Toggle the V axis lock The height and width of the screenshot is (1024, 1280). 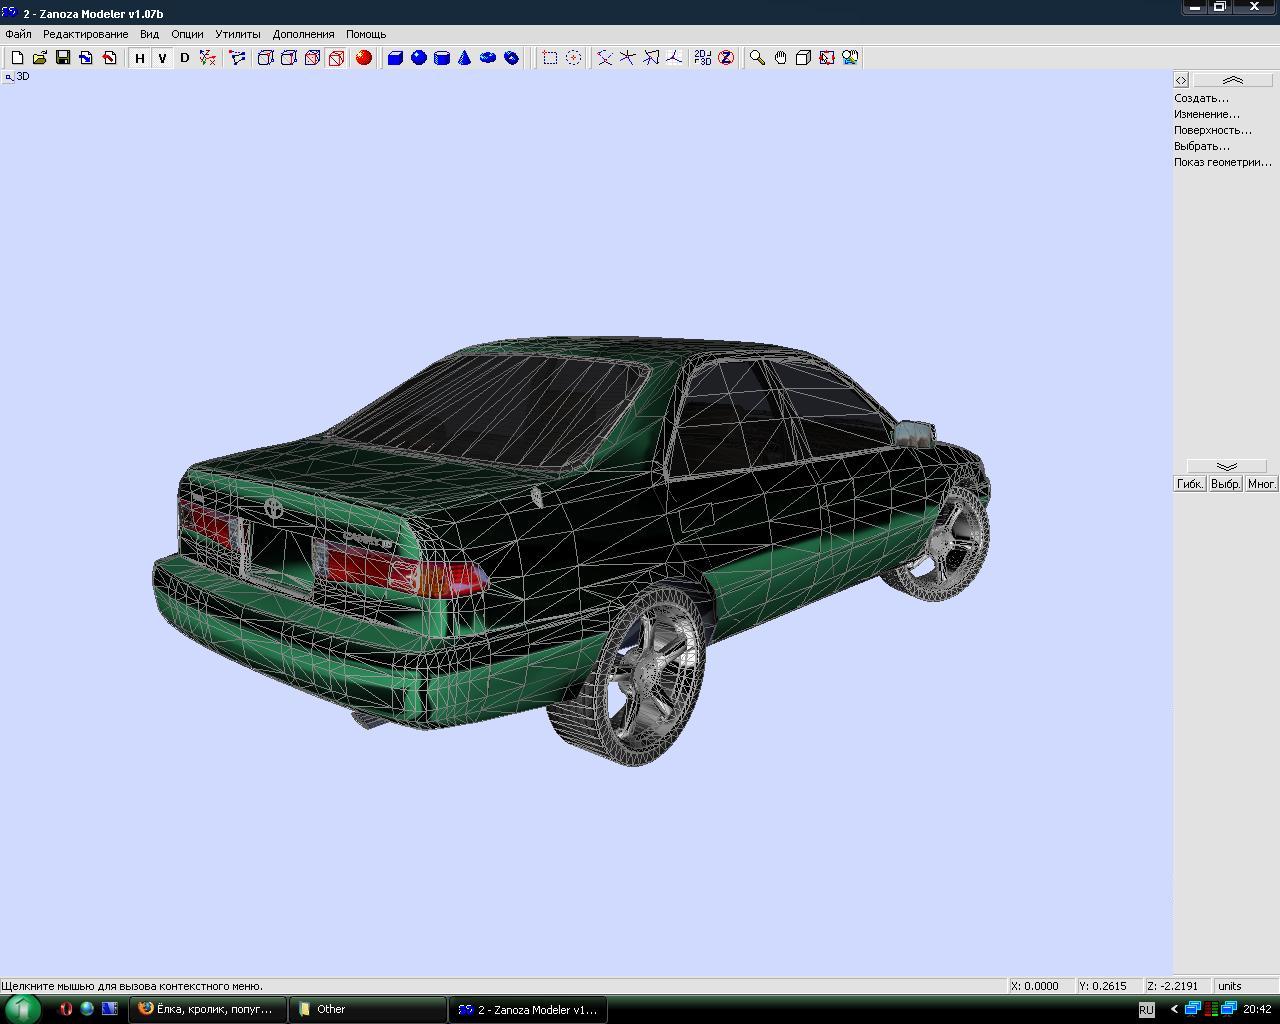pos(162,58)
